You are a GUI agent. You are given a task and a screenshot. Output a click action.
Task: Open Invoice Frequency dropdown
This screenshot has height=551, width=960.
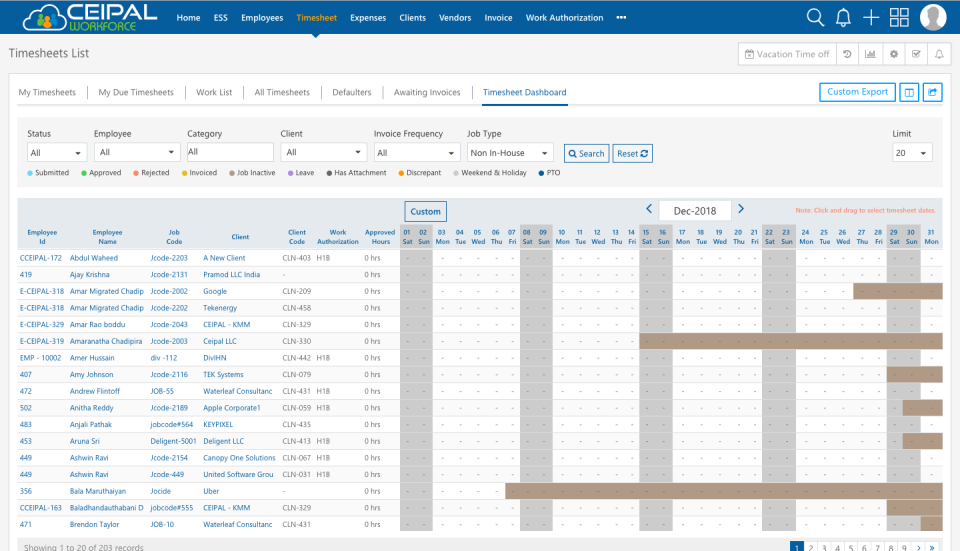(x=417, y=152)
